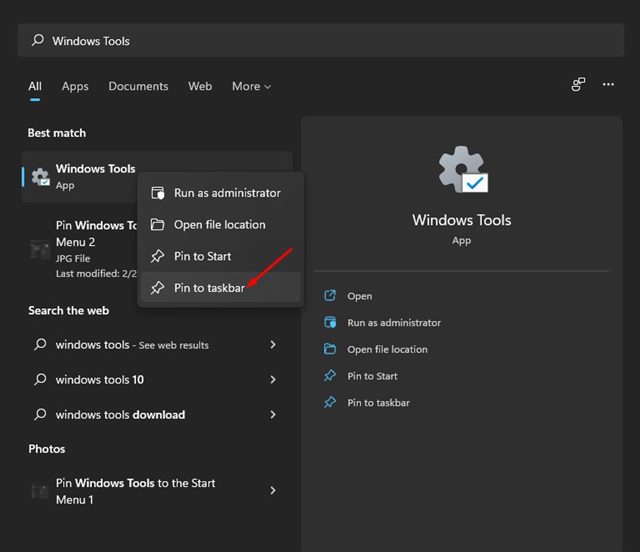
Task: Click the search box containing Windows Tools
Action: coord(320,41)
